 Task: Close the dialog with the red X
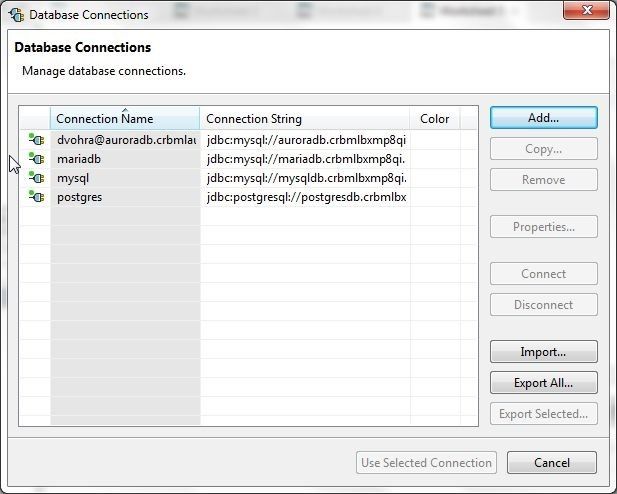pos(586,10)
